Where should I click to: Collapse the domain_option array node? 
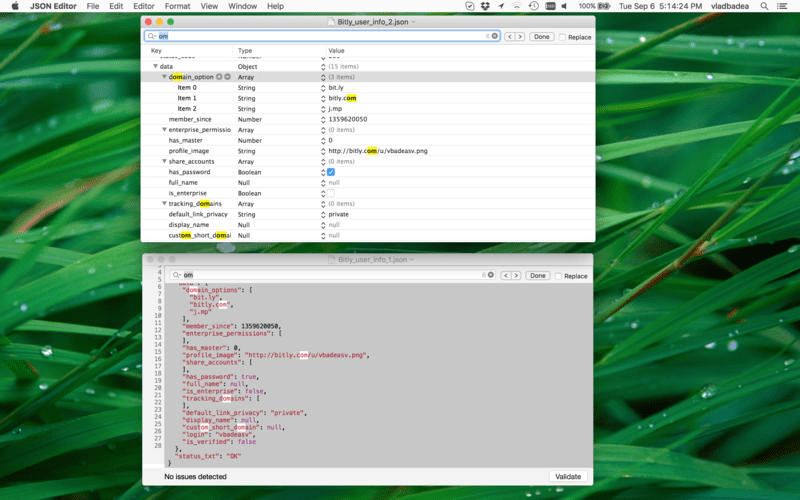(164, 77)
